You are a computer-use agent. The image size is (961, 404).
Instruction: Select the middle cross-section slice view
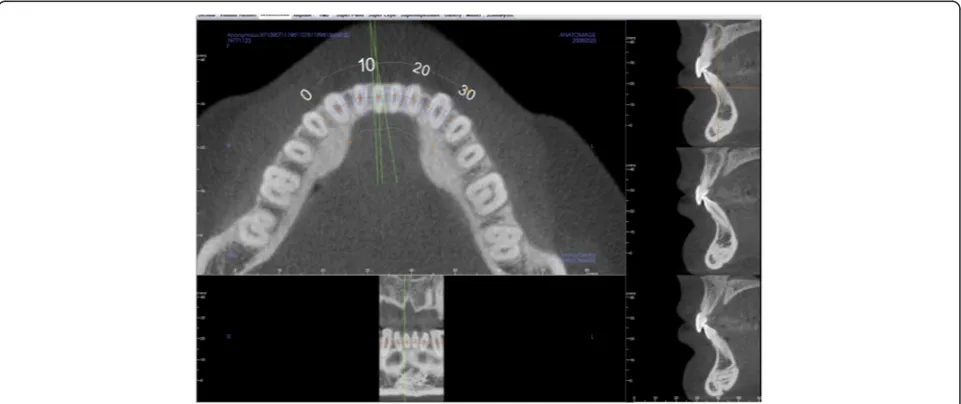click(x=718, y=210)
